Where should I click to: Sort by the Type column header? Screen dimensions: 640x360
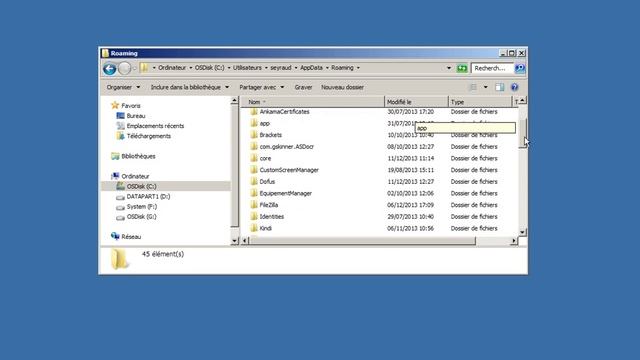tap(480, 102)
